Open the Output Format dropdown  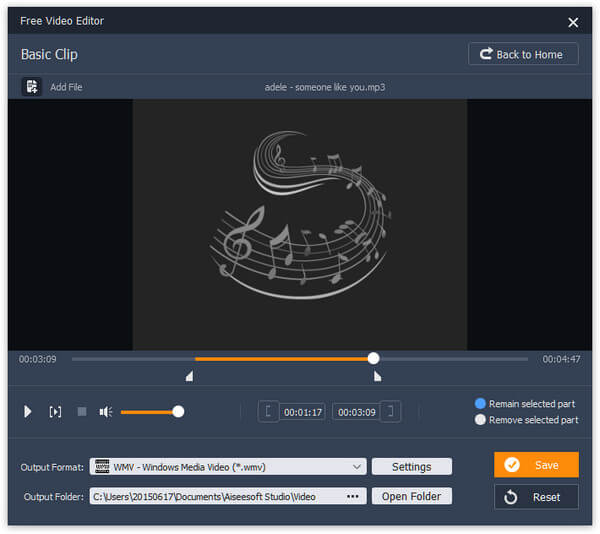point(228,467)
